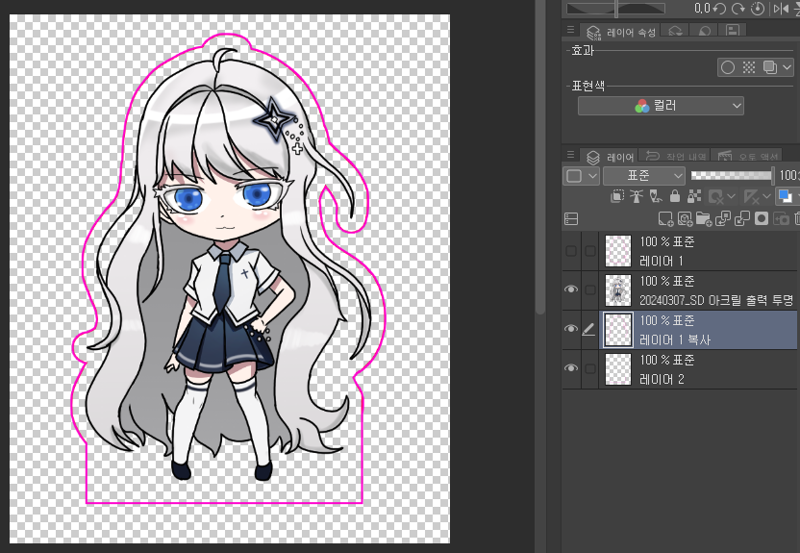The width and height of the screenshot is (800, 553).
Task: Toggle edit box on 레이어 2 row
Action: pyautogui.click(x=590, y=368)
